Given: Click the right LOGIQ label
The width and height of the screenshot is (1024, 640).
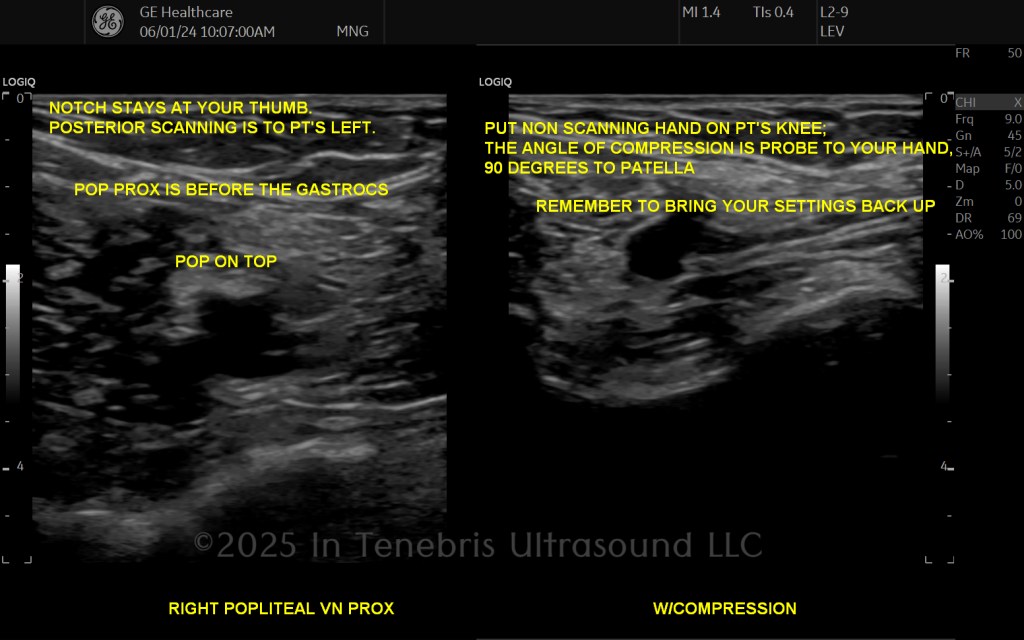Looking at the screenshot, I should click(x=495, y=82).
